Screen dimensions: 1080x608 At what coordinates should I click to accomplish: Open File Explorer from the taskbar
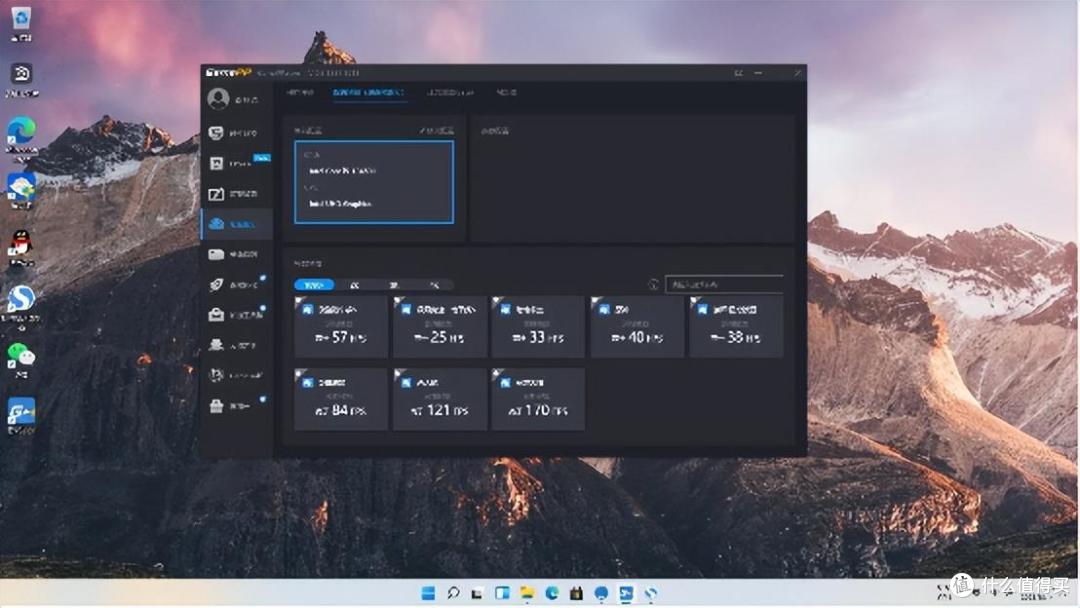coord(527,593)
